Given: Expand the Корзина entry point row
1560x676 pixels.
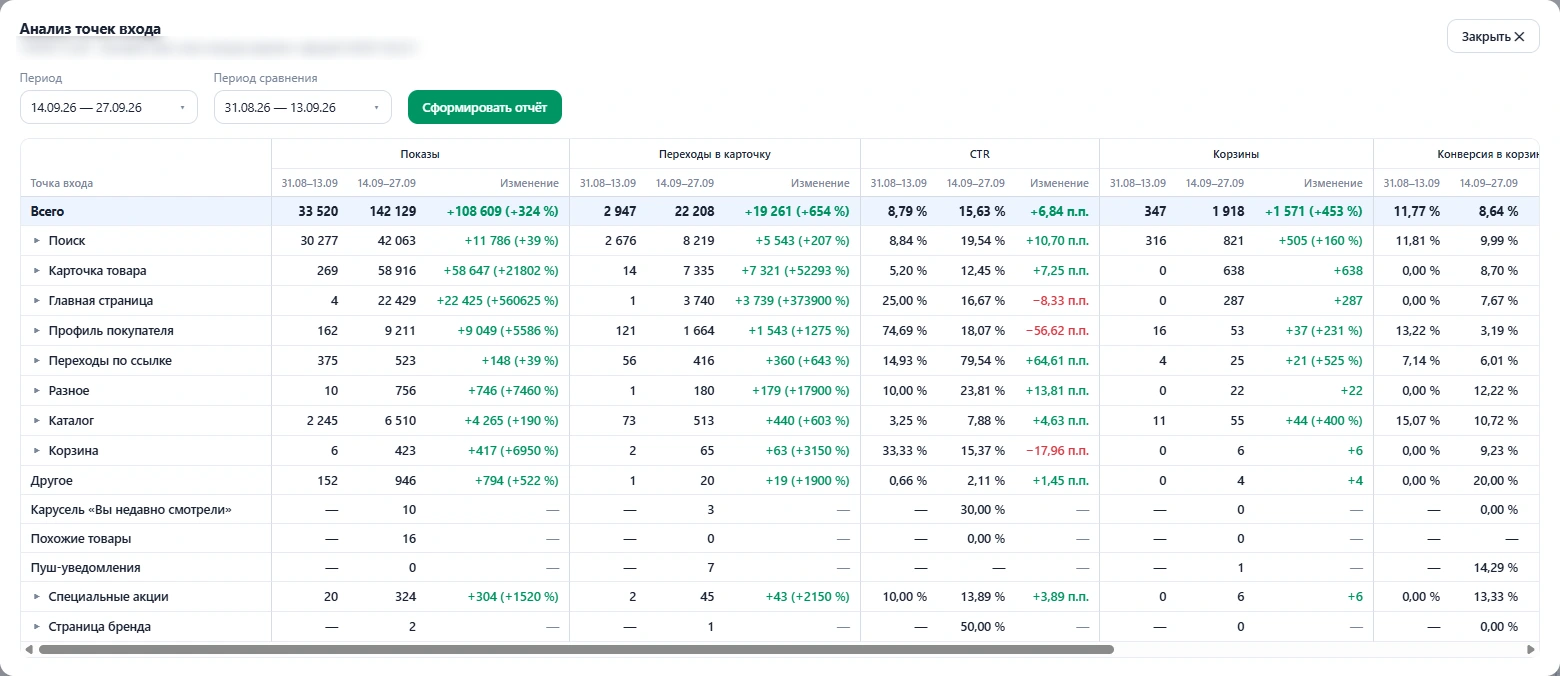Looking at the screenshot, I should coord(37,451).
